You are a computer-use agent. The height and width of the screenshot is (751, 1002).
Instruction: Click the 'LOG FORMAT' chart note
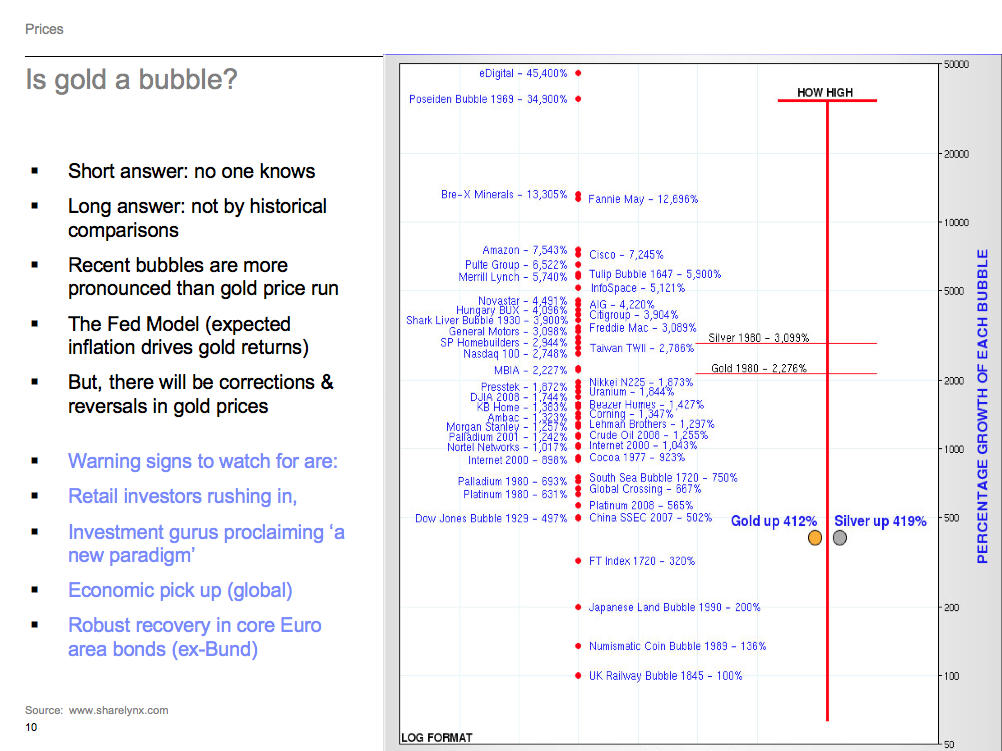click(436, 738)
